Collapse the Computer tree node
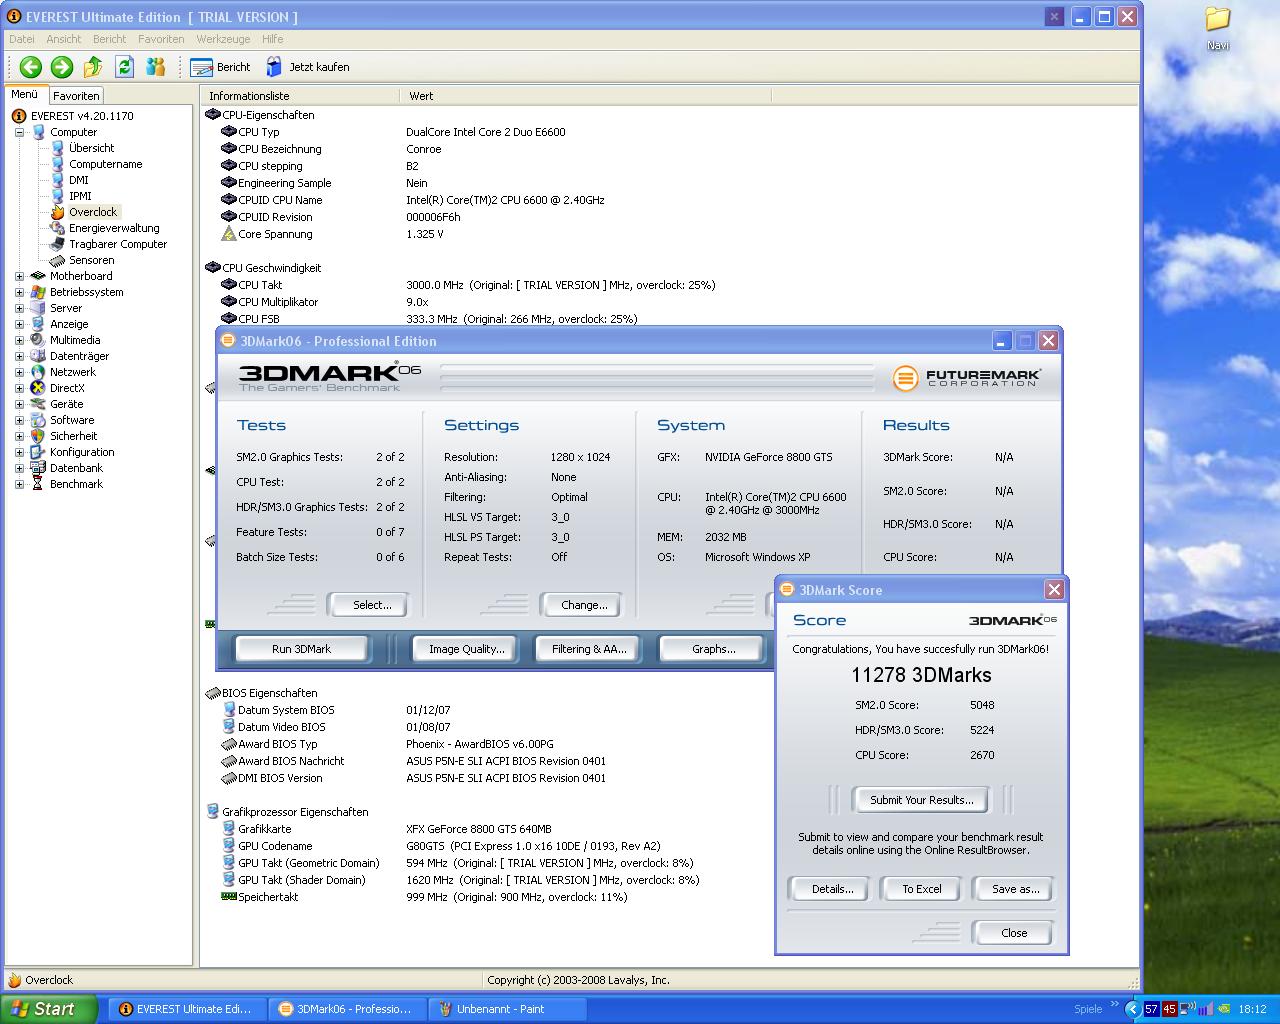 coord(19,132)
